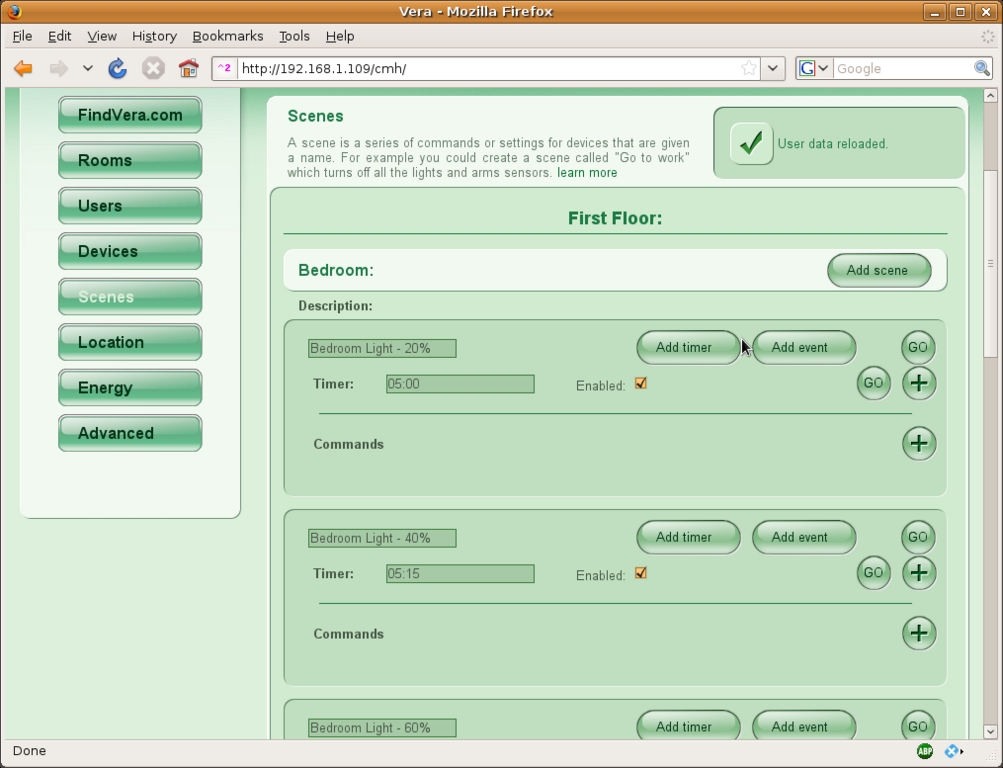Open the back/forward history dropdown arrow
The width and height of the screenshot is (1003, 768).
point(88,69)
